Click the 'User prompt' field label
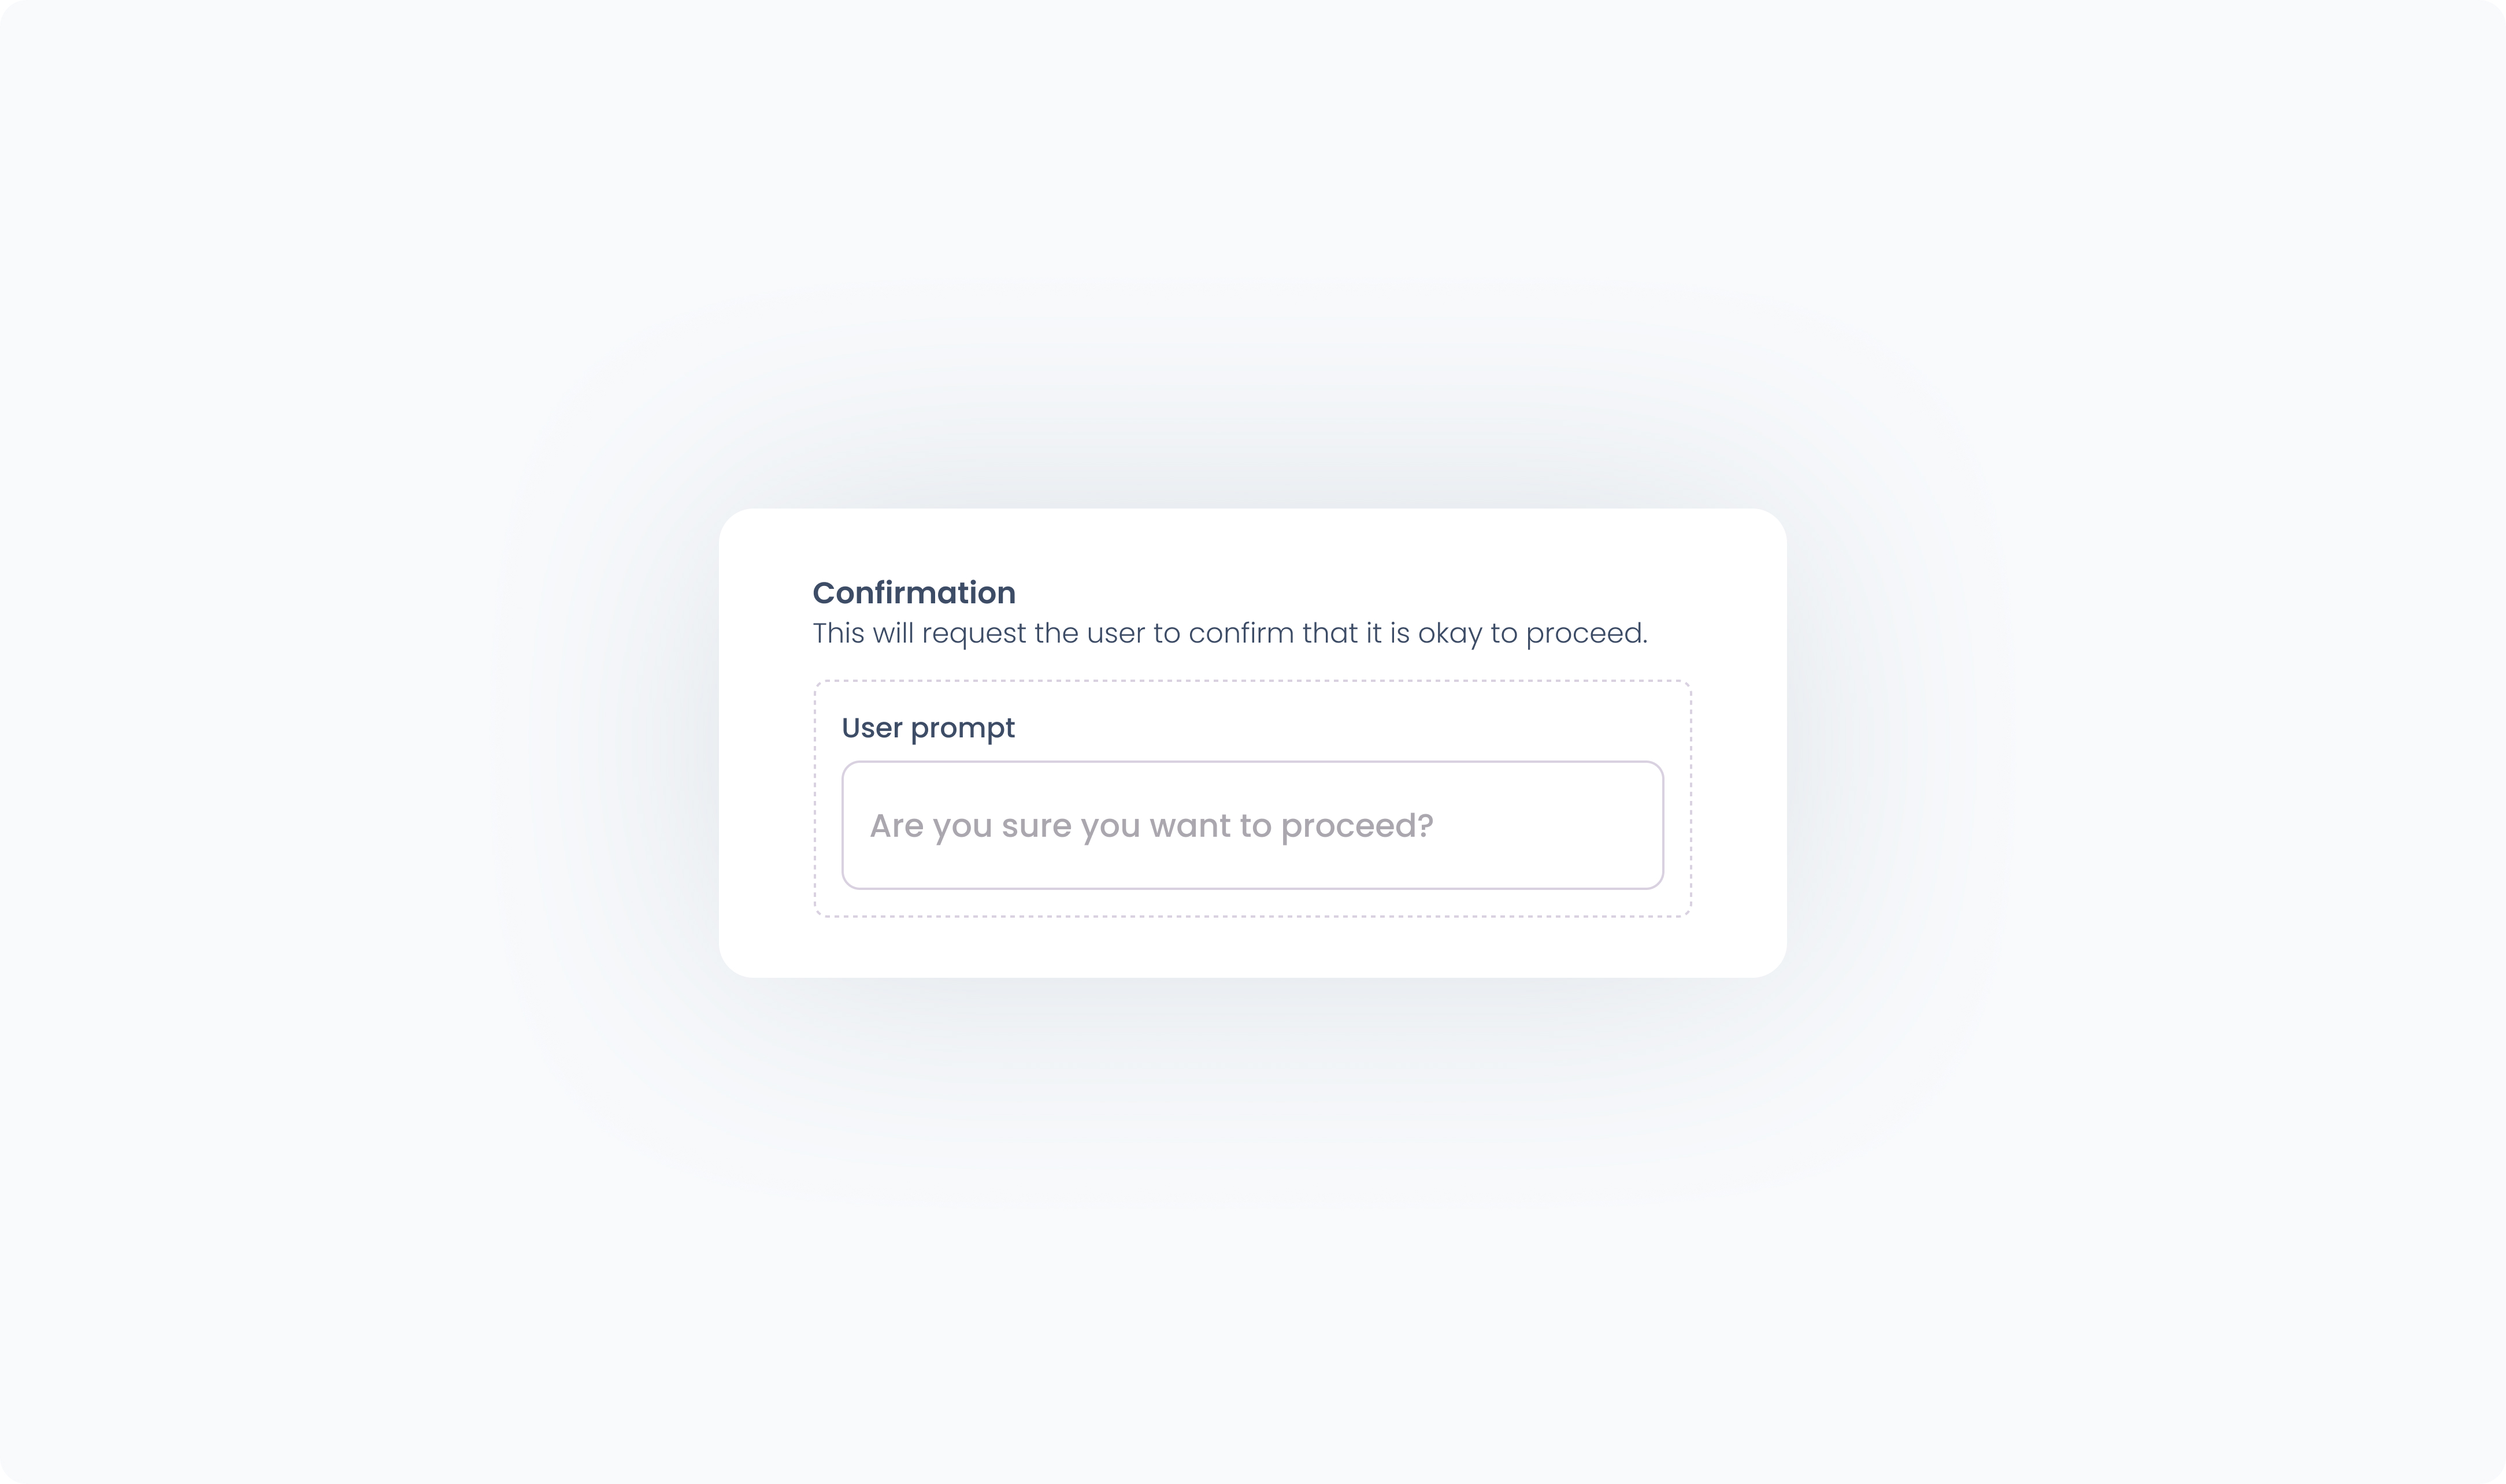The height and width of the screenshot is (1484, 2506). click(928, 728)
